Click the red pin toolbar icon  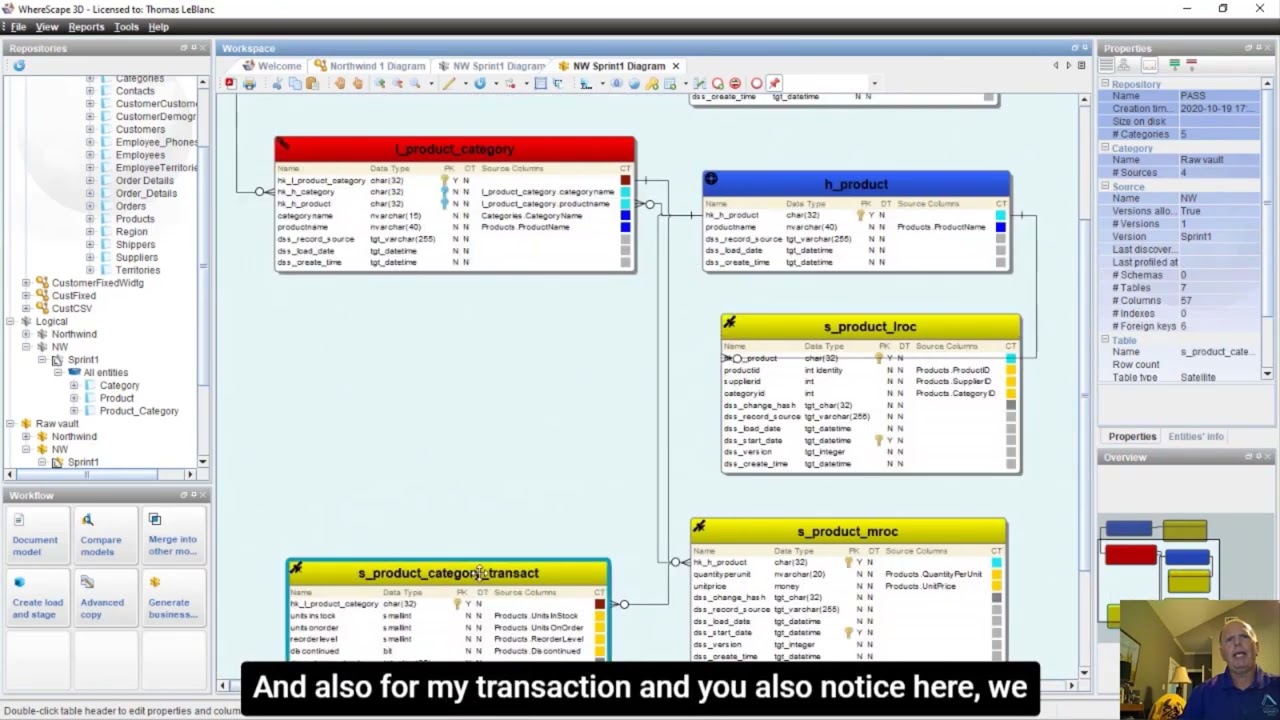(774, 84)
